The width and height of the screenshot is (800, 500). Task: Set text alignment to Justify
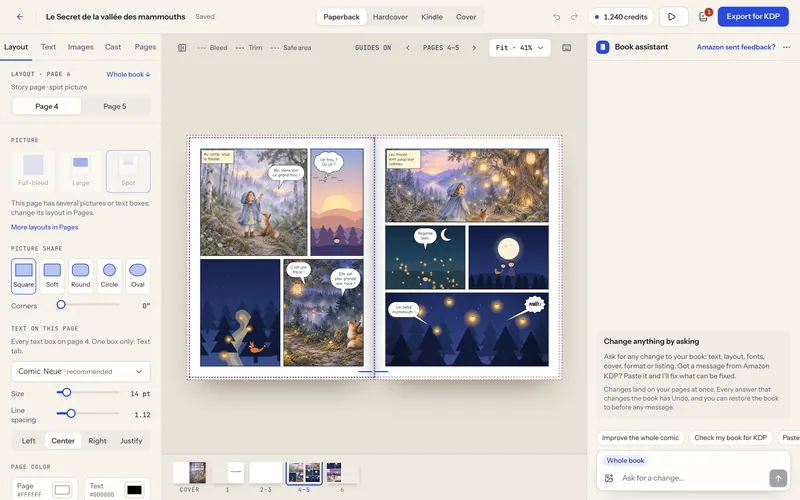tap(131, 441)
